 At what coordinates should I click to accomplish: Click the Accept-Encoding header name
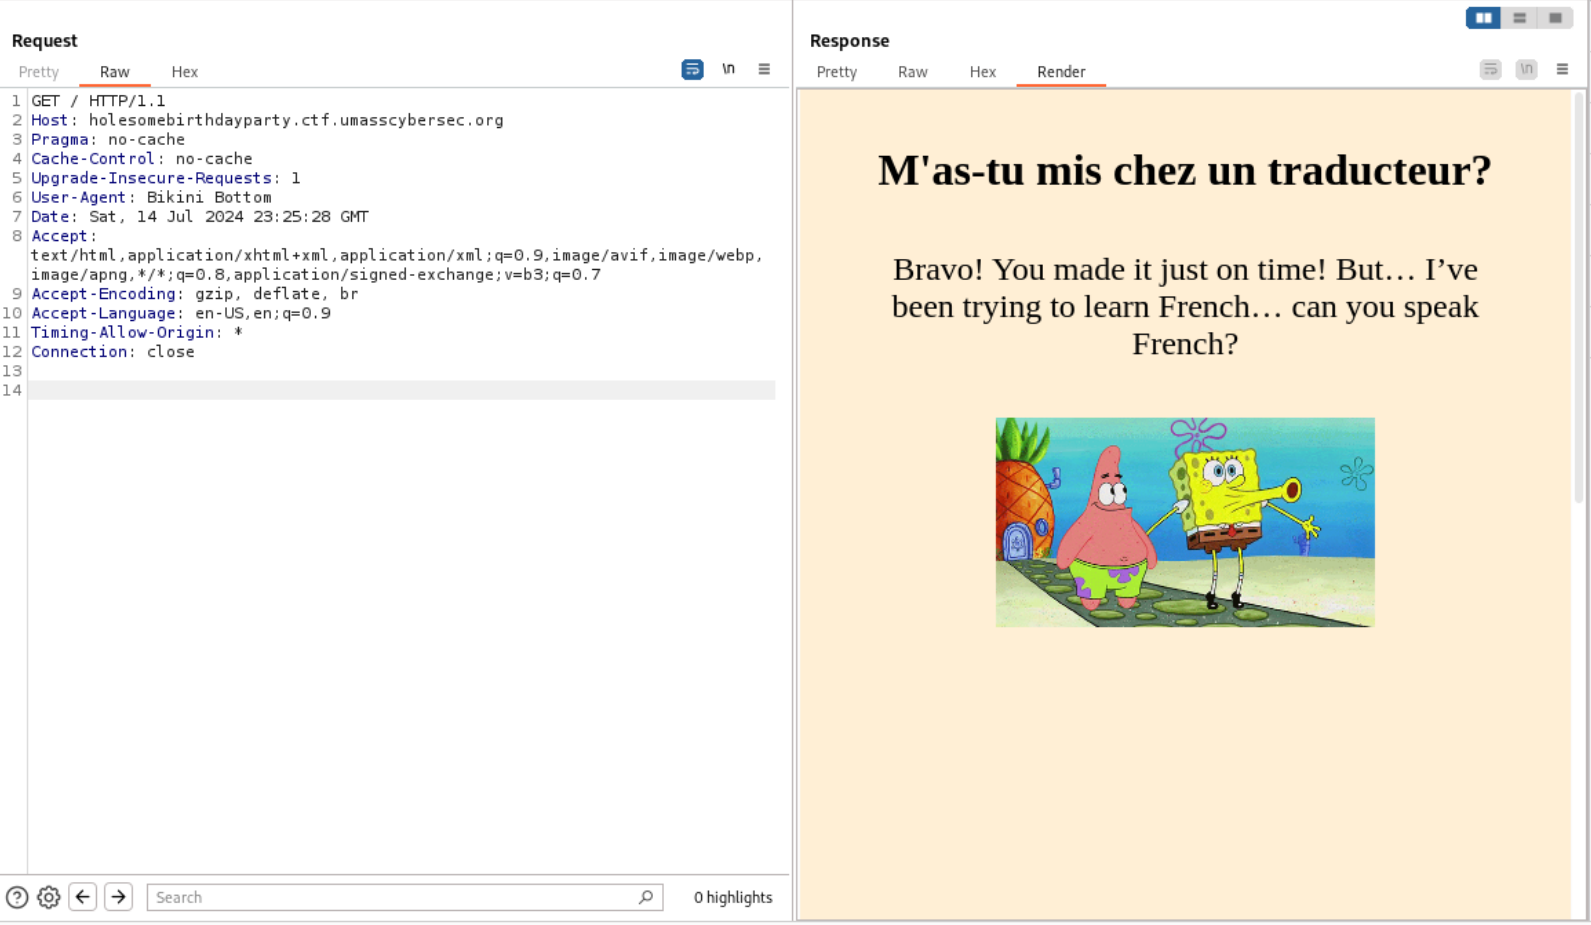(103, 294)
